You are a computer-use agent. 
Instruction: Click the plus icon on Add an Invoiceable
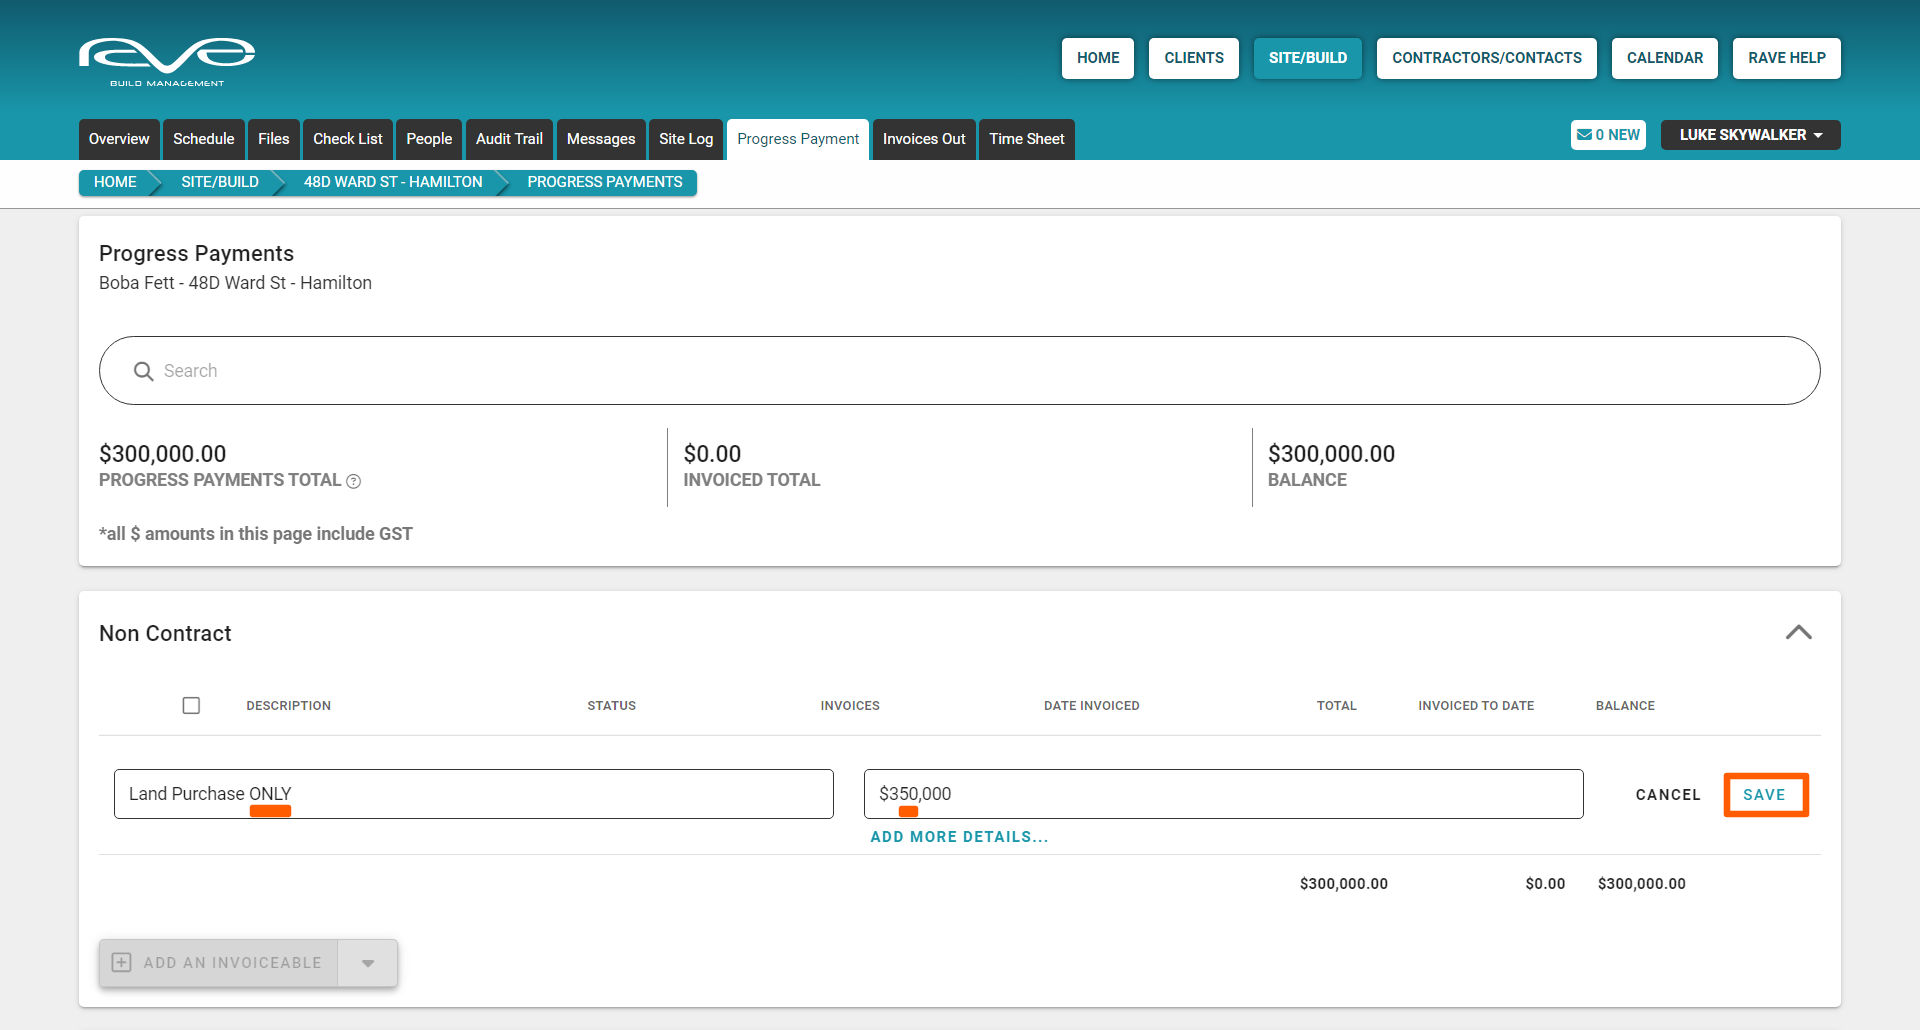pos(122,963)
